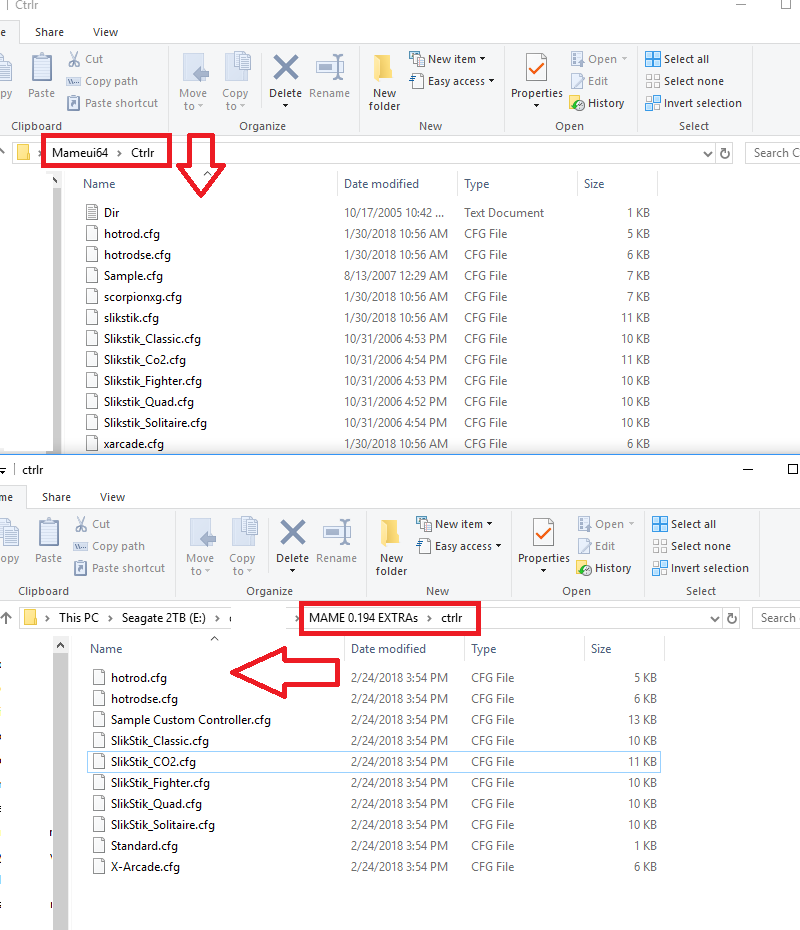Click Rename icon in top Ctrlr window
Screen dimensions: 800x930
point(330,68)
